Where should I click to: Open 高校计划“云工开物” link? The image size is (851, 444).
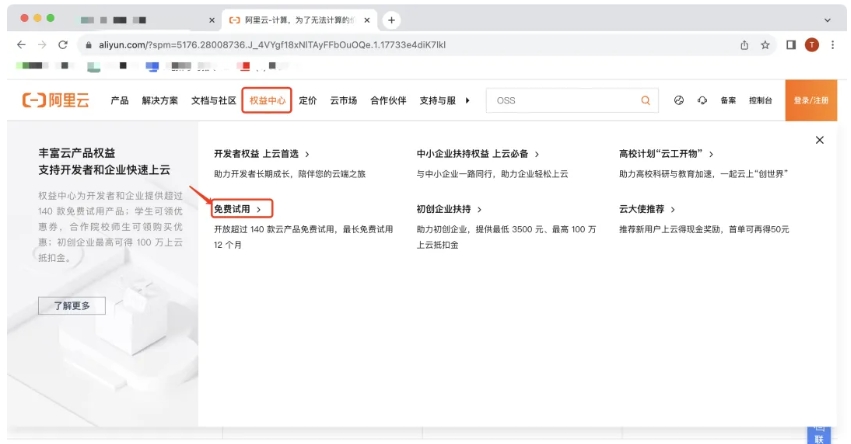click(x=661, y=154)
